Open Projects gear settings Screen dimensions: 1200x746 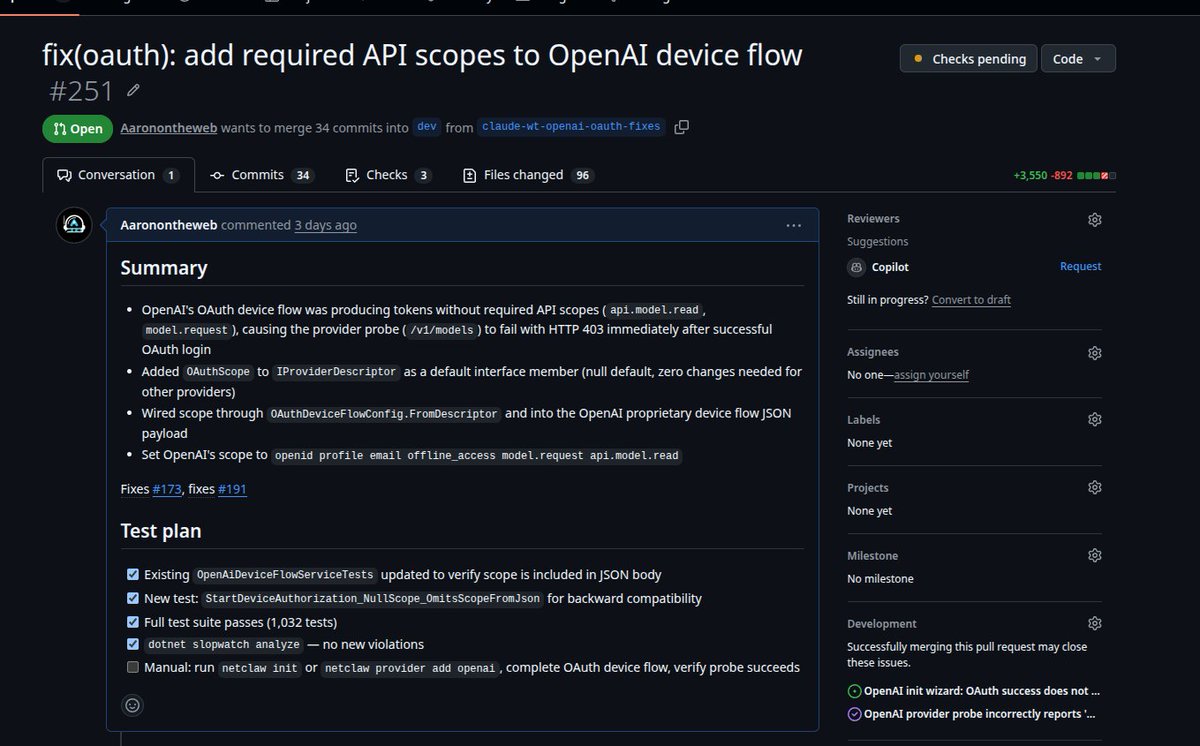tap(1094, 488)
